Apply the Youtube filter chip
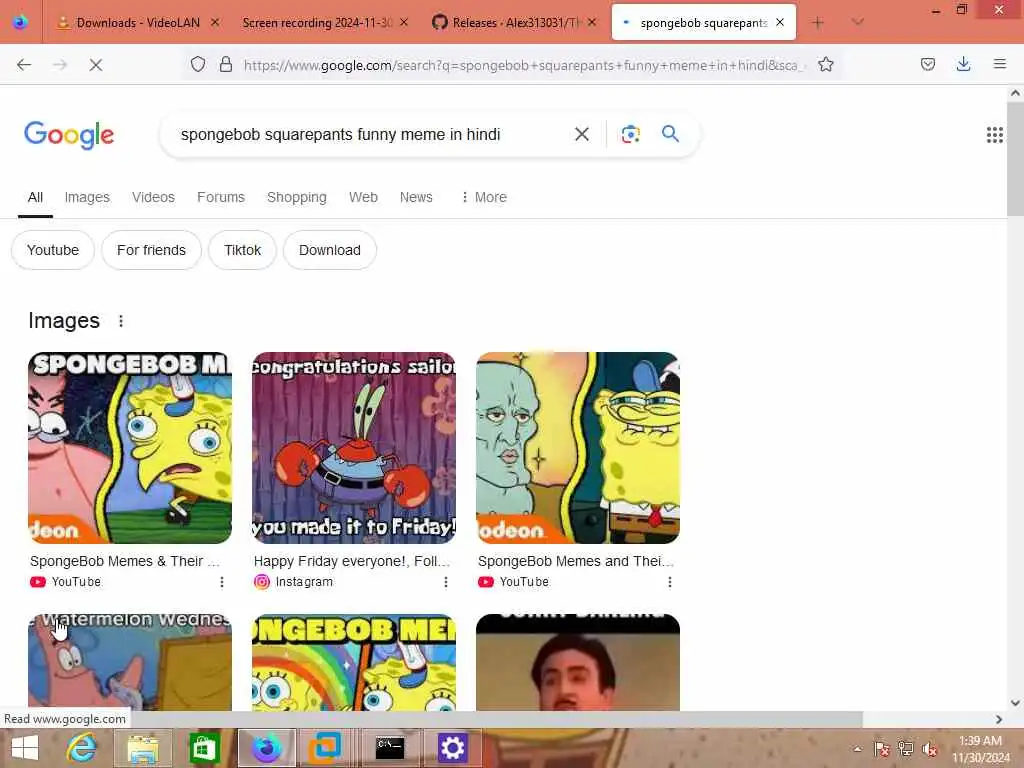Viewport: 1024px width, 768px height. point(53,250)
